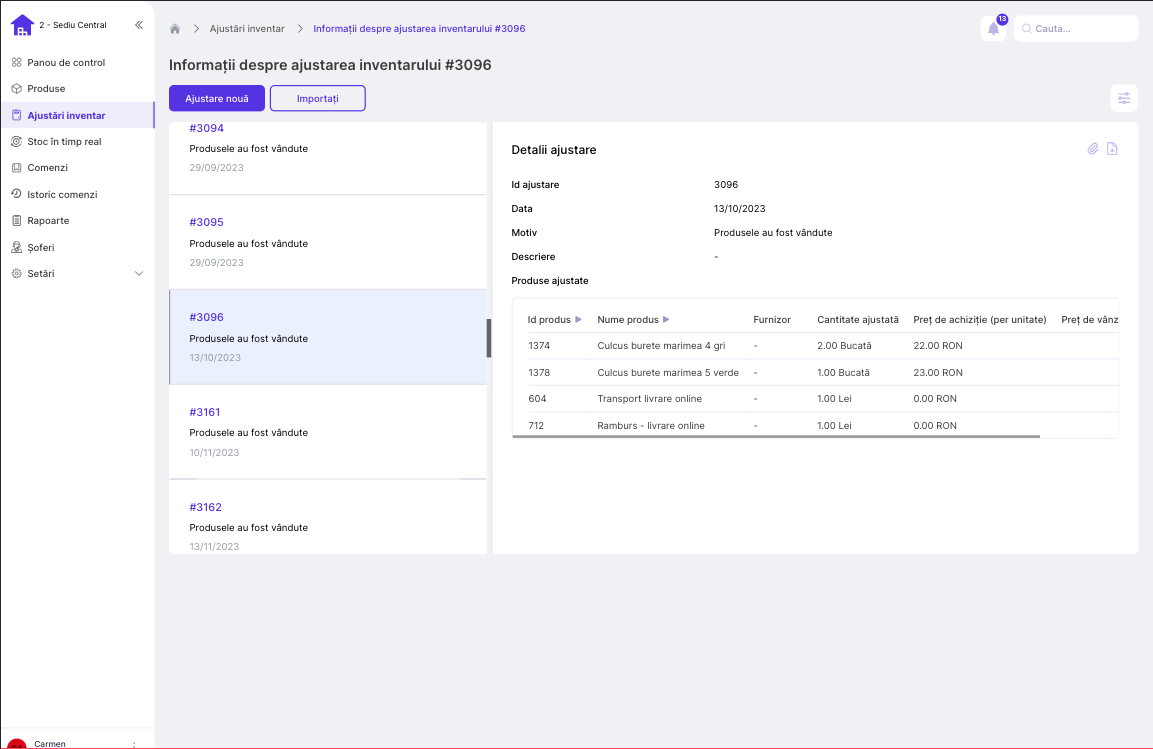Click the export document icon
Screen dimensions: 1153x749
pyautogui.click(x=1112, y=149)
